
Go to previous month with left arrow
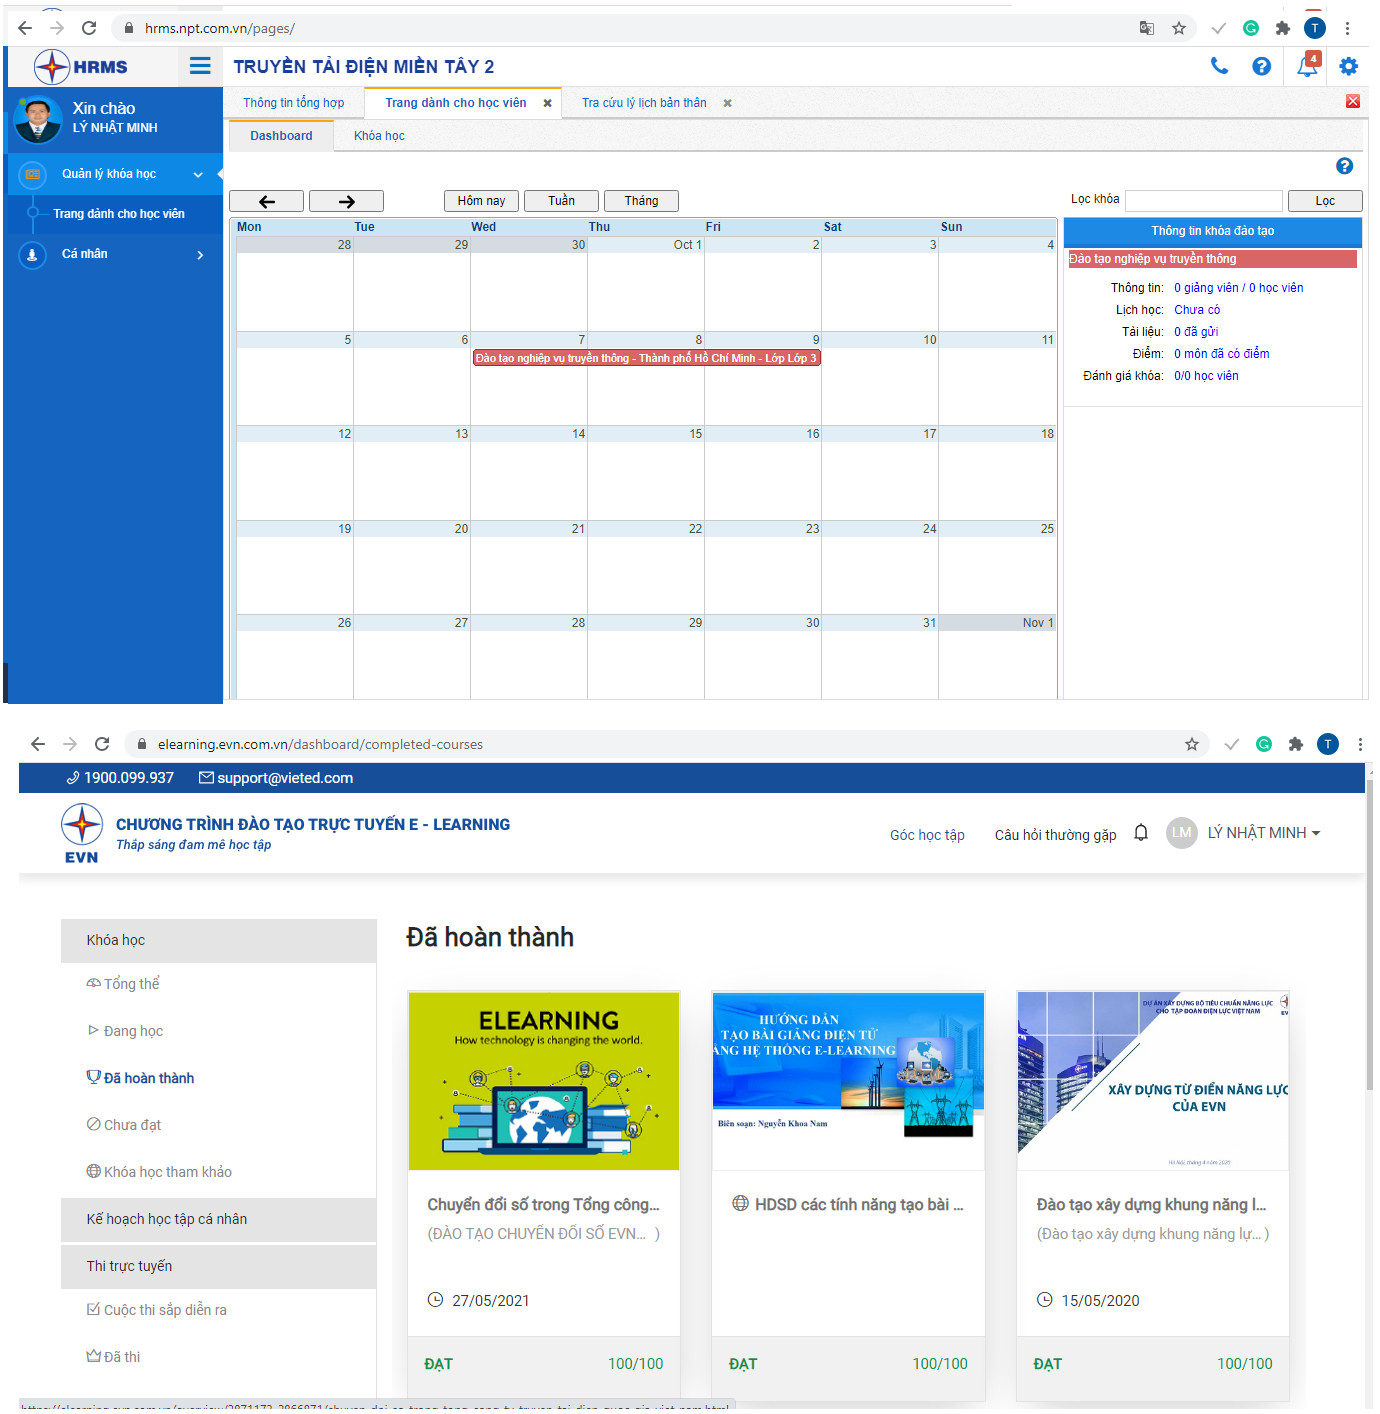[x=266, y=201]
